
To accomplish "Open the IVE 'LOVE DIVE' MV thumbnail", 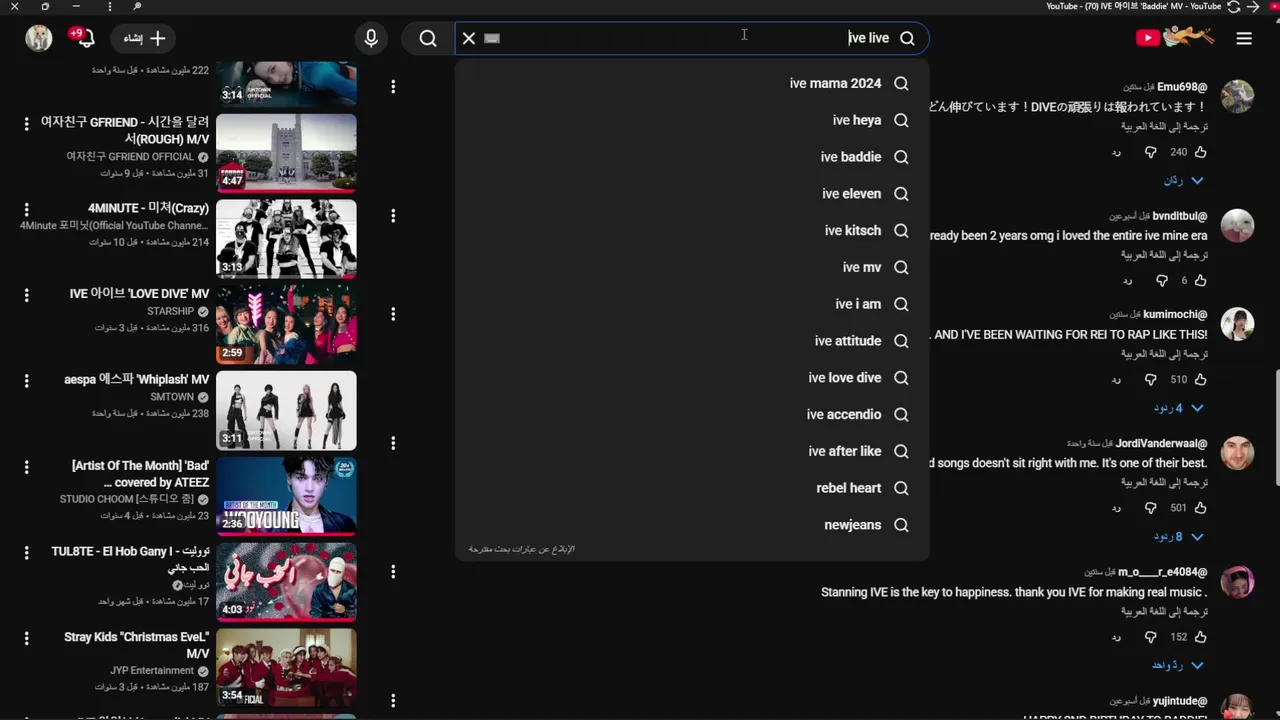I will pyautogui.click(x=286, y=325).
